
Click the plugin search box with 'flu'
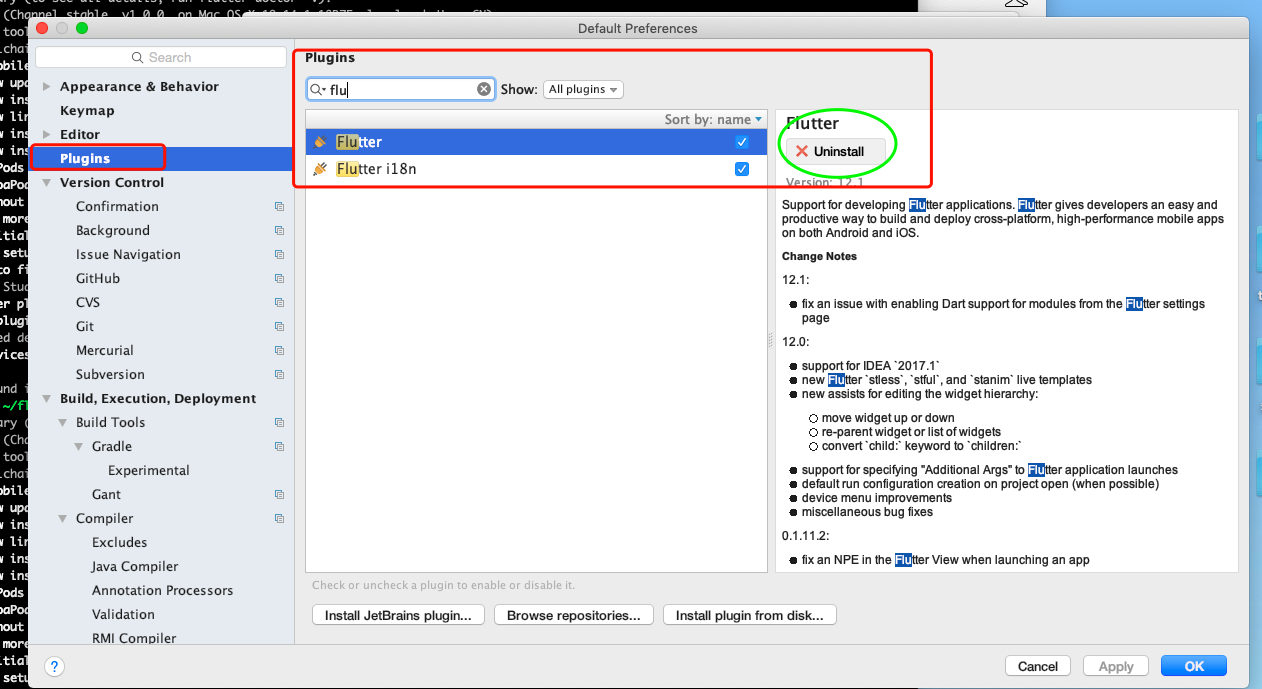point(402,89)
